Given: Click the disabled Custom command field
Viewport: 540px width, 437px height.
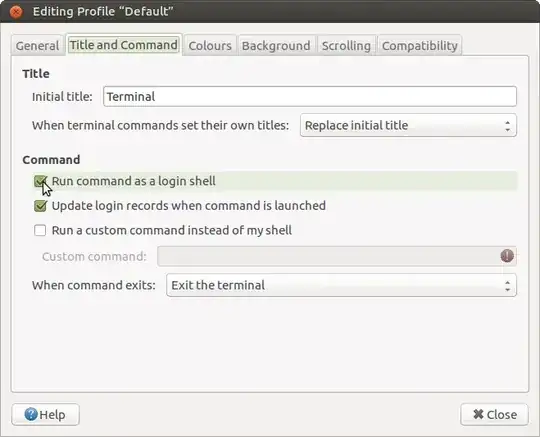Looking at the screenshot, I should [x=337, y=256].
